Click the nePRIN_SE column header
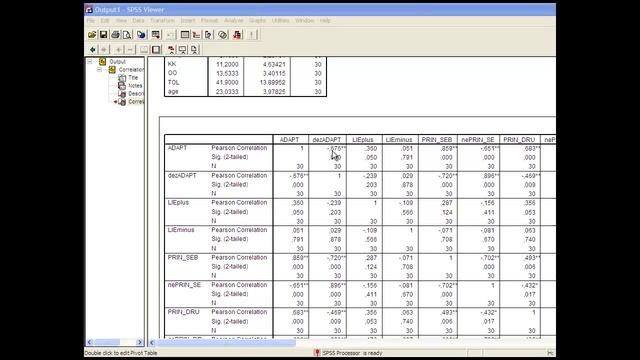The width and height of the screenshot is (640, 360). pos(478,140)
